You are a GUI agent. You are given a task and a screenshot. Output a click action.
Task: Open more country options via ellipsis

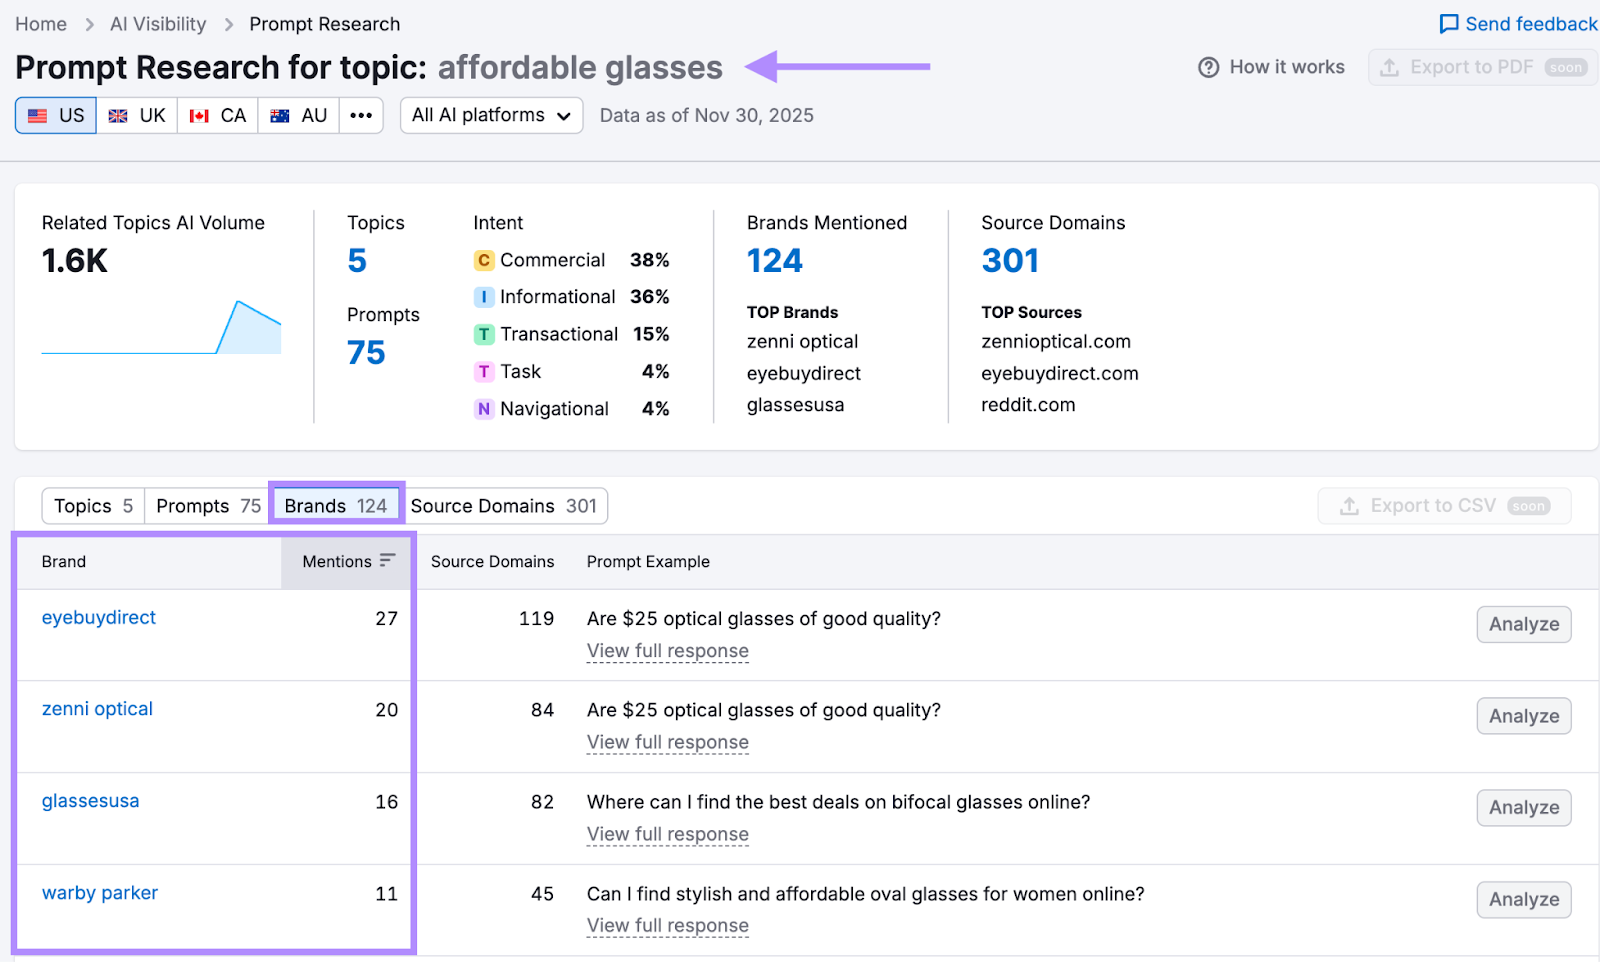(361, 115)
